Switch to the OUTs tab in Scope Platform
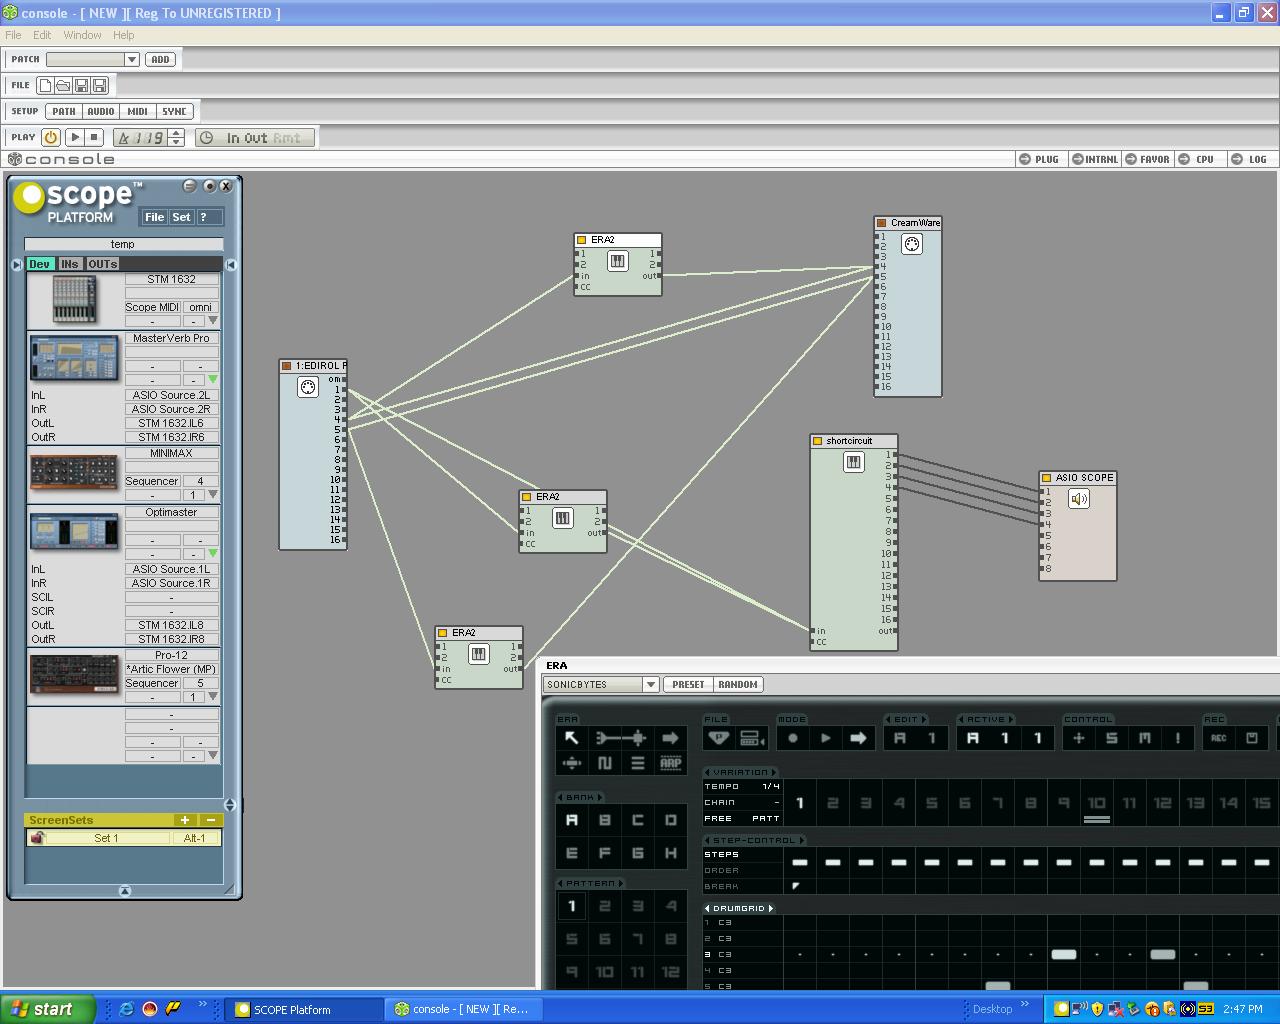The width and height of the screenshot is (1280, 1024). point(103,264)
